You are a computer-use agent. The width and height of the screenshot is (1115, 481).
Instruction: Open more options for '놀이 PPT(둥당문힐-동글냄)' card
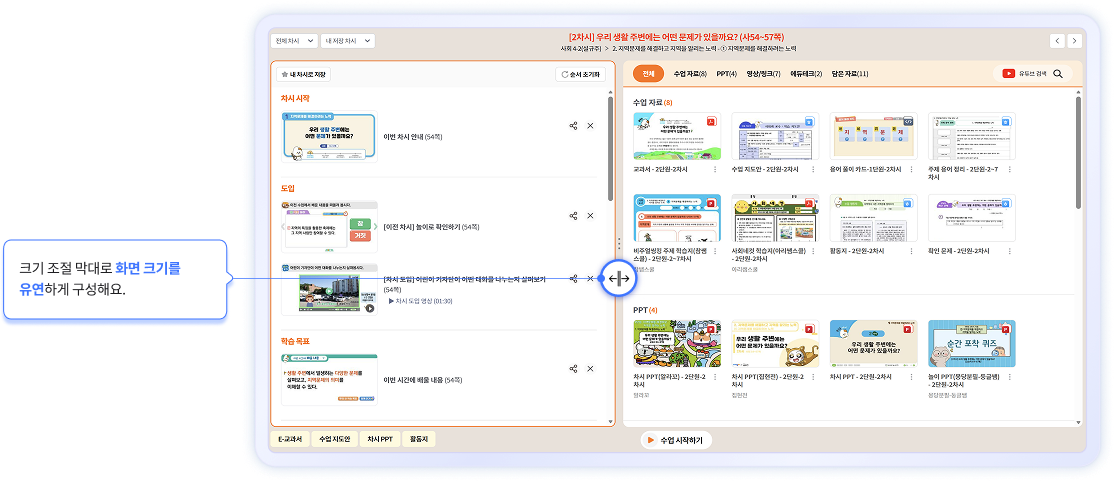pyautogui.click(x=1010, y=376)
